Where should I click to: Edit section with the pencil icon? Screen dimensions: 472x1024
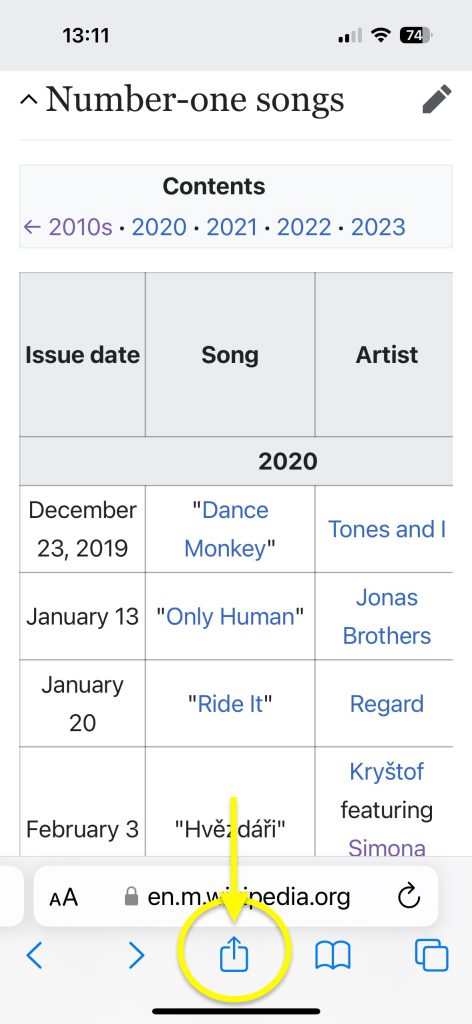[436, 99]
